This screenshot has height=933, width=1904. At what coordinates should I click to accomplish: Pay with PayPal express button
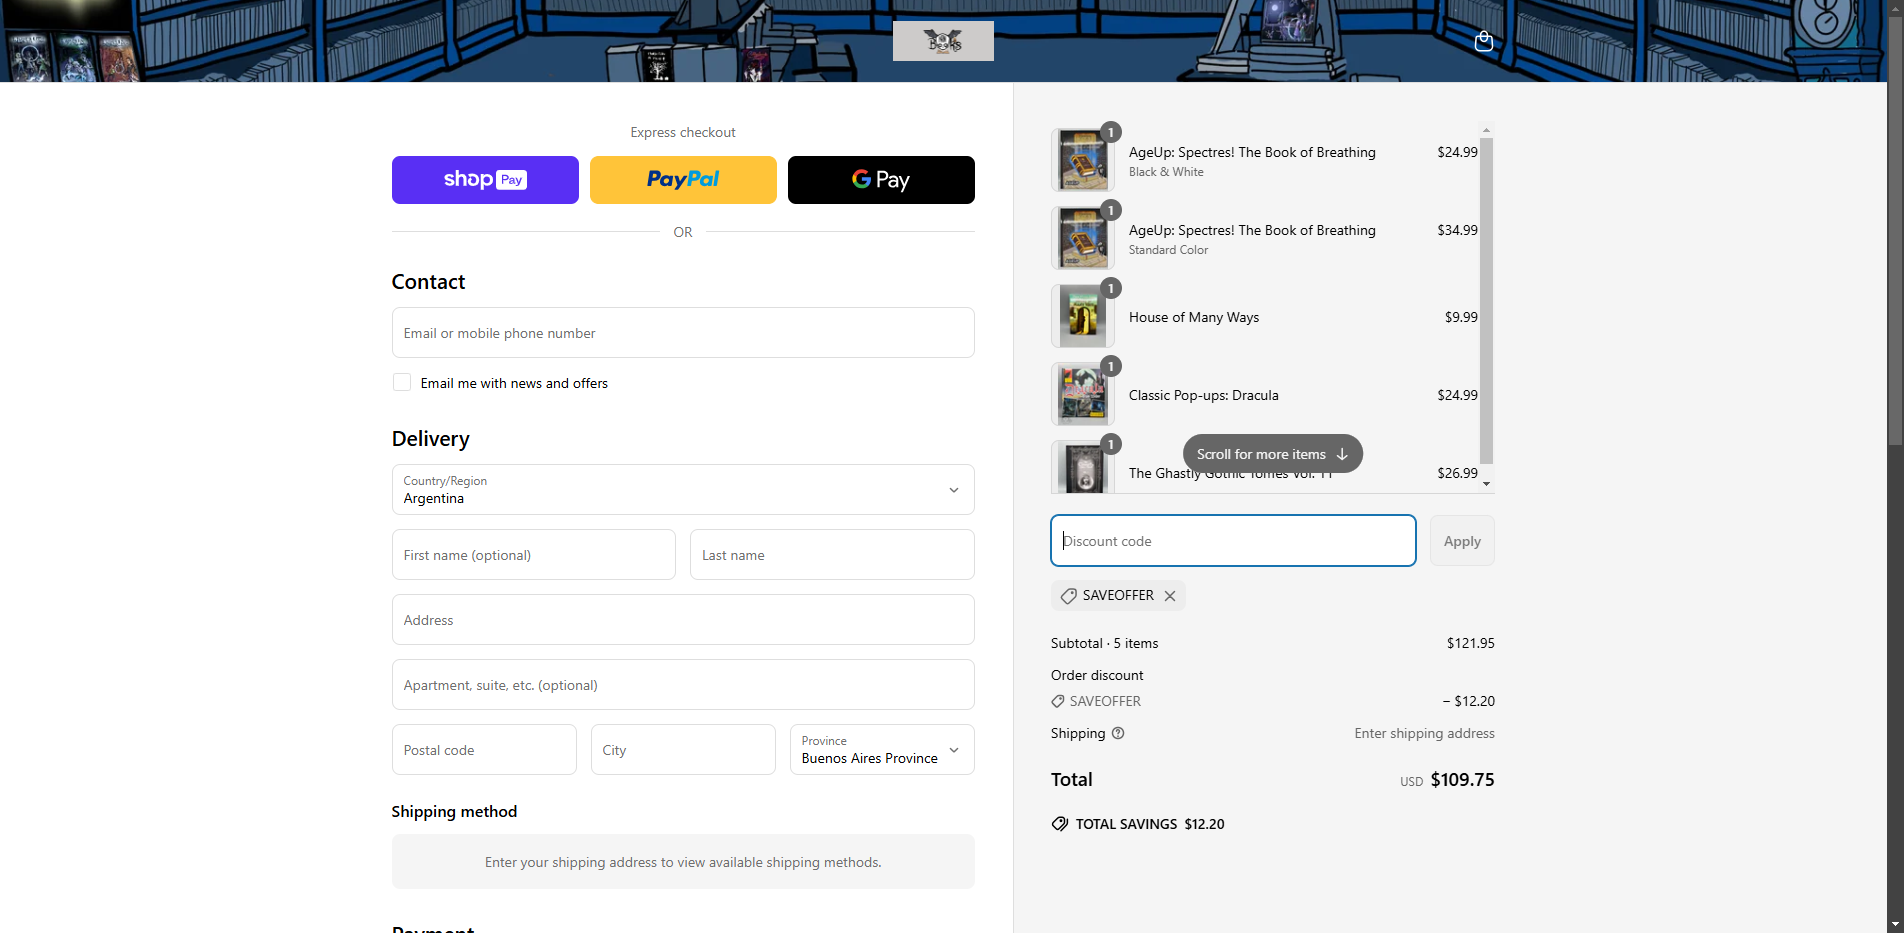[683, 180]
